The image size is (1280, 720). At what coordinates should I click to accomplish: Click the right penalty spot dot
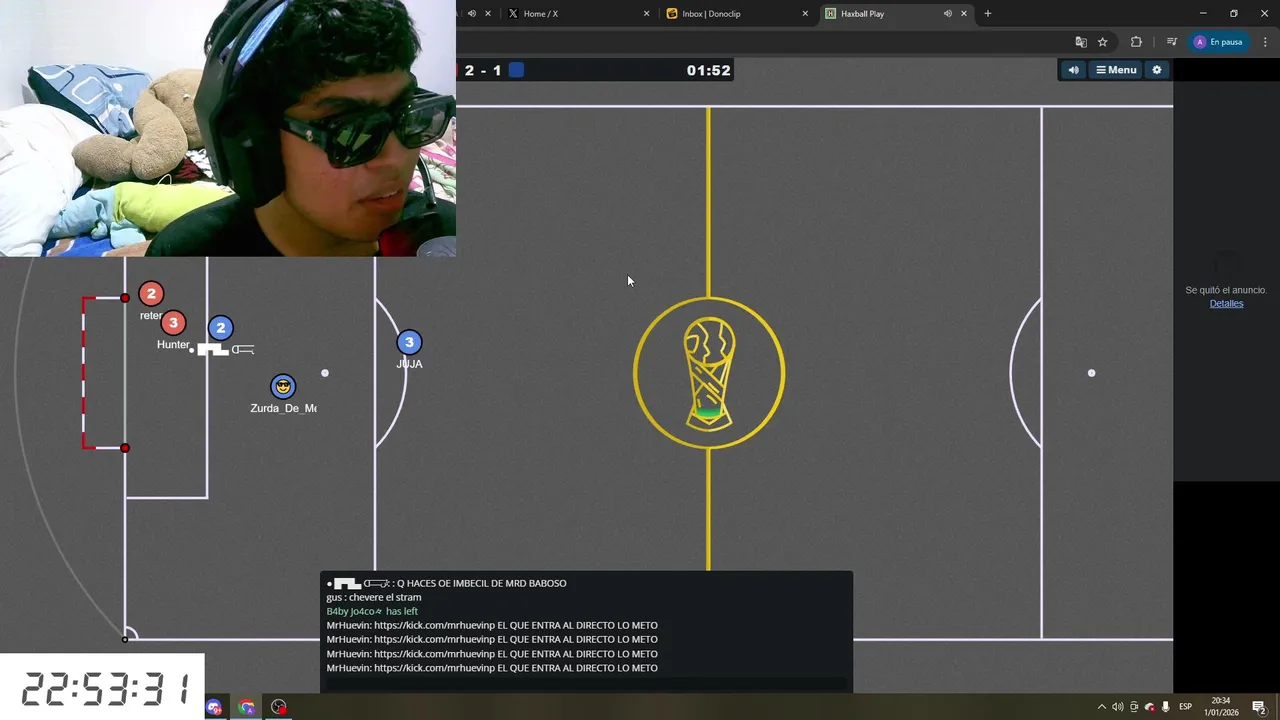pyautogui.click(x=1091, y=373)
